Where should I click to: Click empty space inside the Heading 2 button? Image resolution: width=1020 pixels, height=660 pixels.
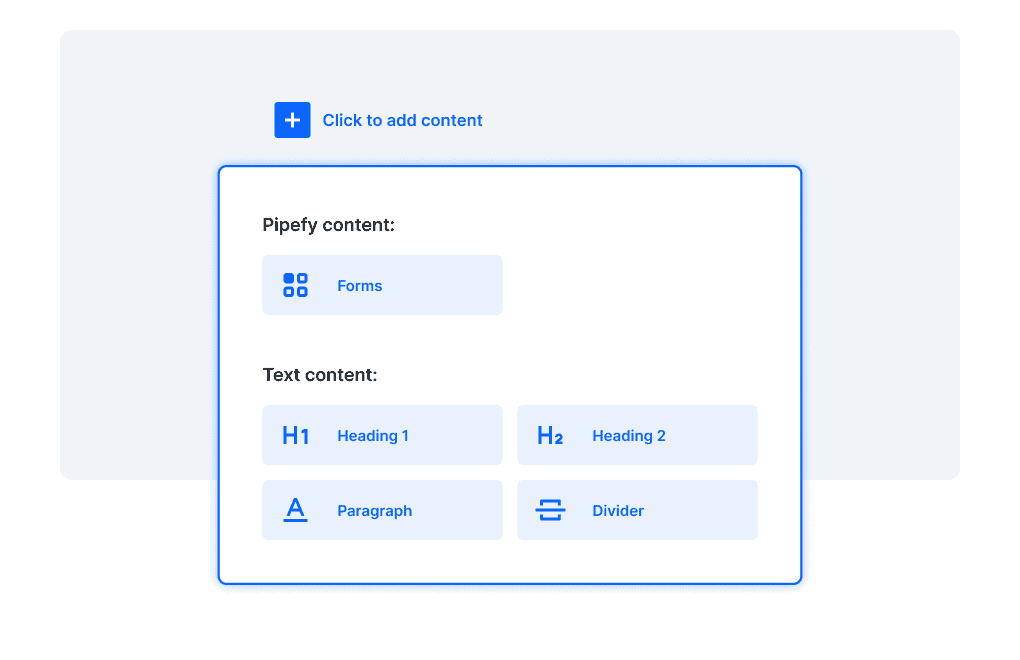point(715,435)
